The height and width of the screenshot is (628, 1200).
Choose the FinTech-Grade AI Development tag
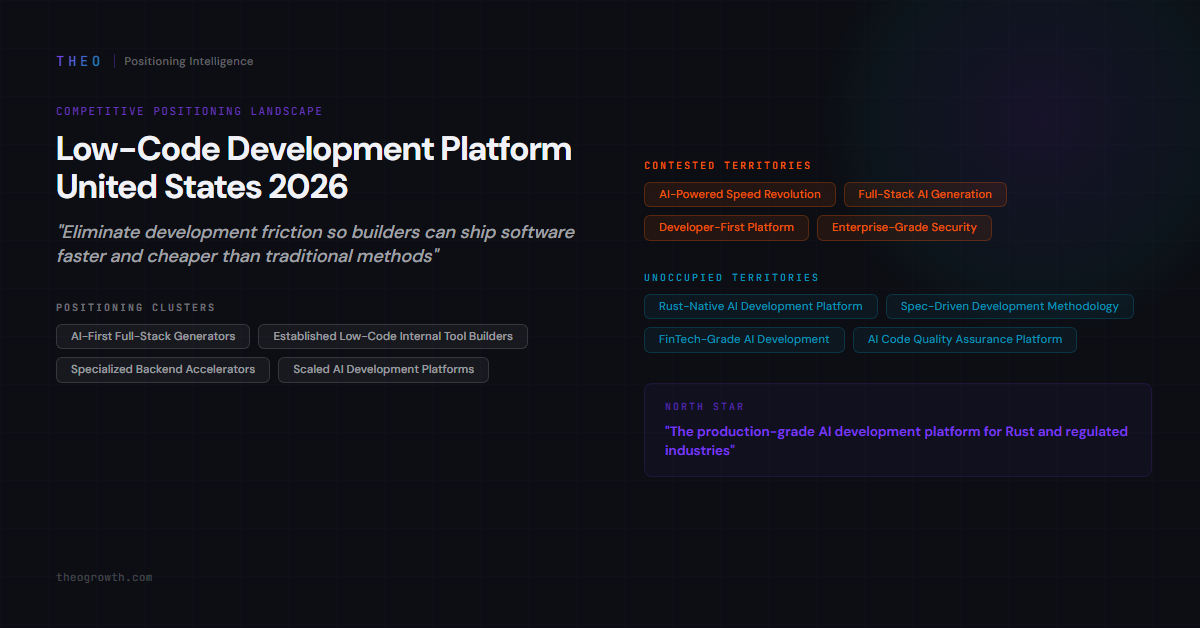pos(745,339)
